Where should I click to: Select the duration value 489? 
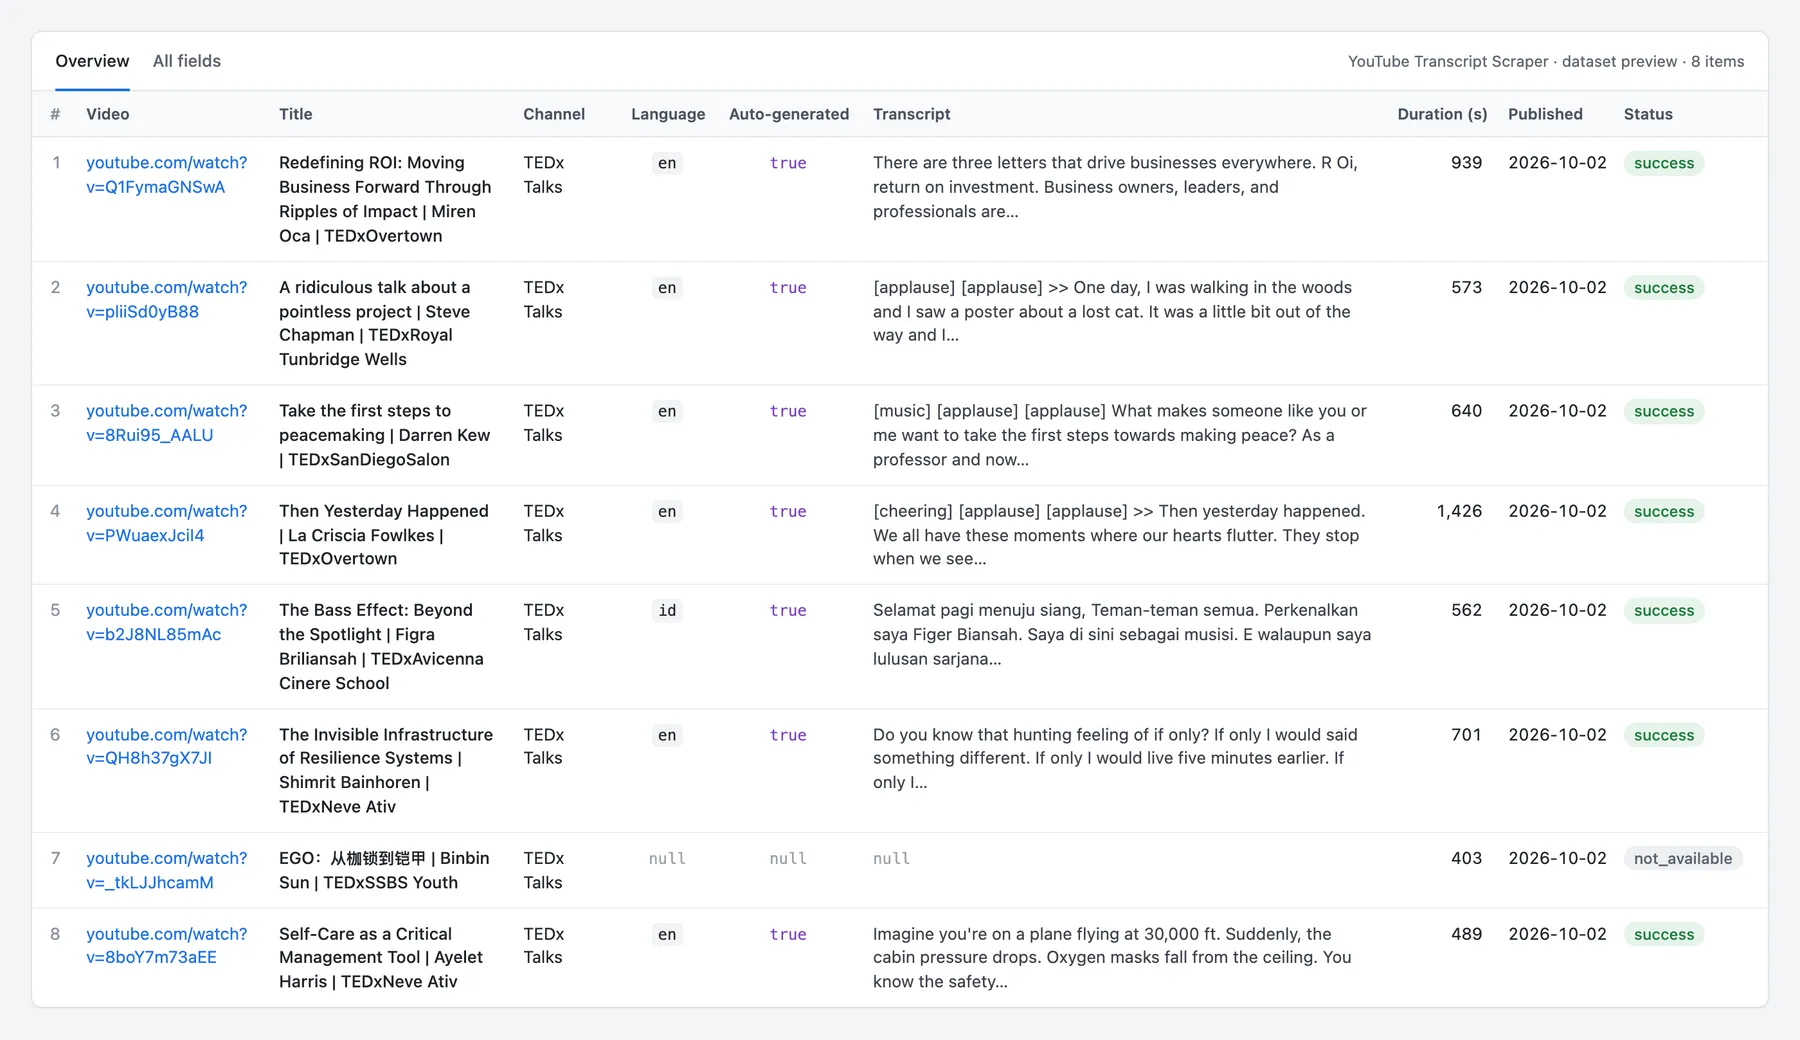click(1466, 933)
